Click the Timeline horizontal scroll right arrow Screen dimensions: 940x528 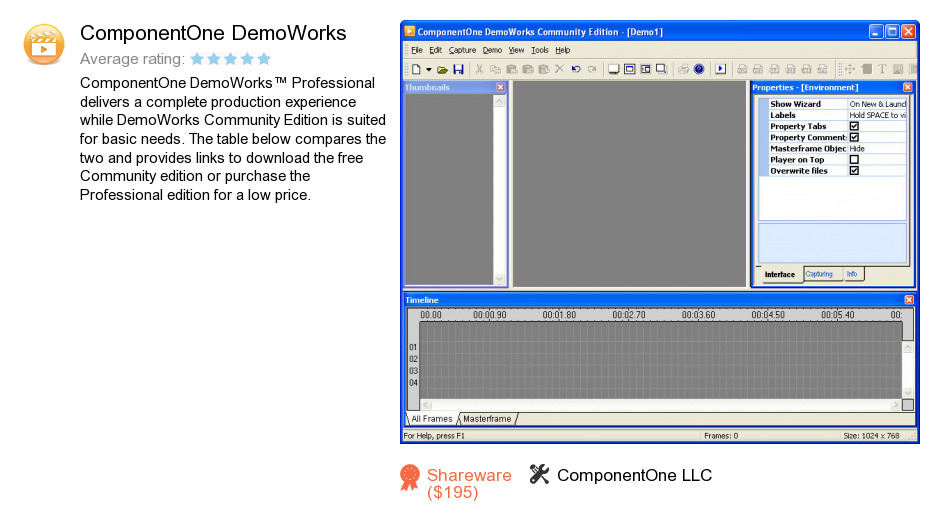[896, 405]
